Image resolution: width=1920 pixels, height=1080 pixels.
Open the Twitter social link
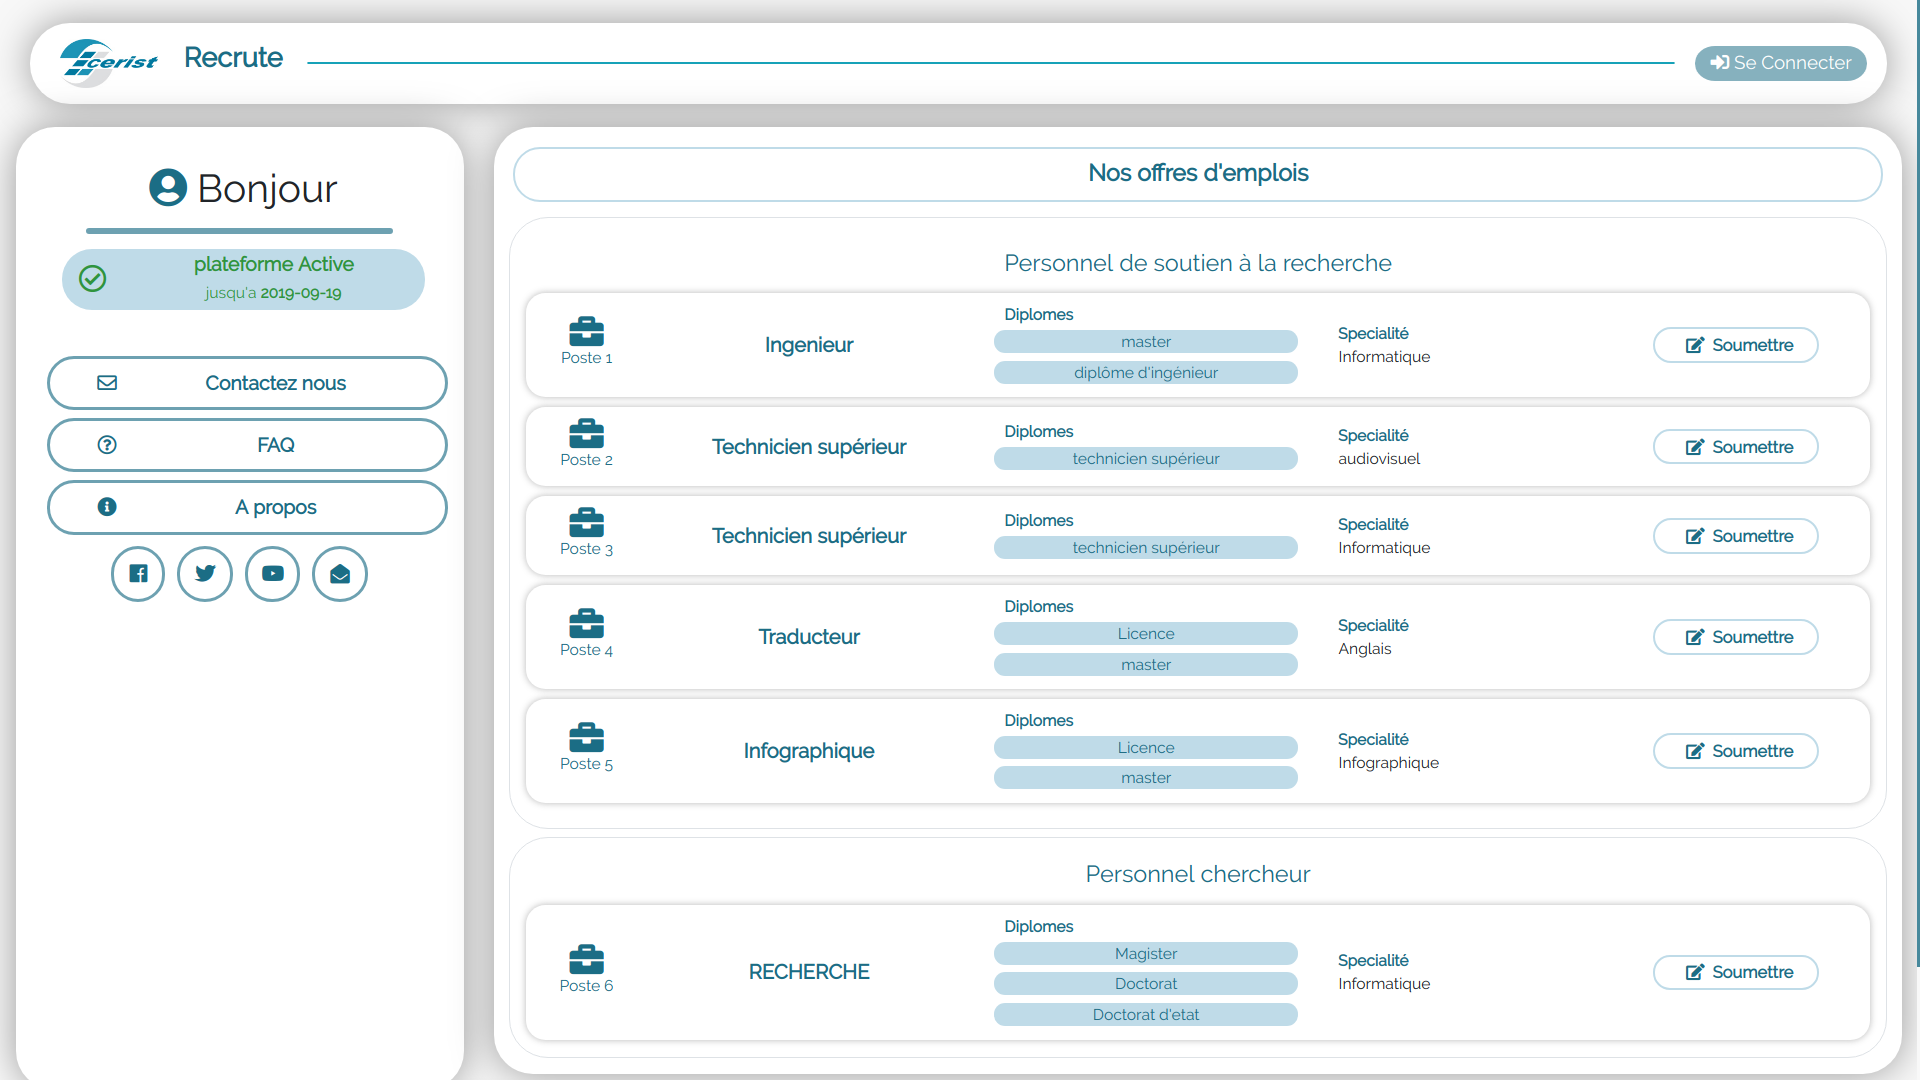tap(205, 574)
